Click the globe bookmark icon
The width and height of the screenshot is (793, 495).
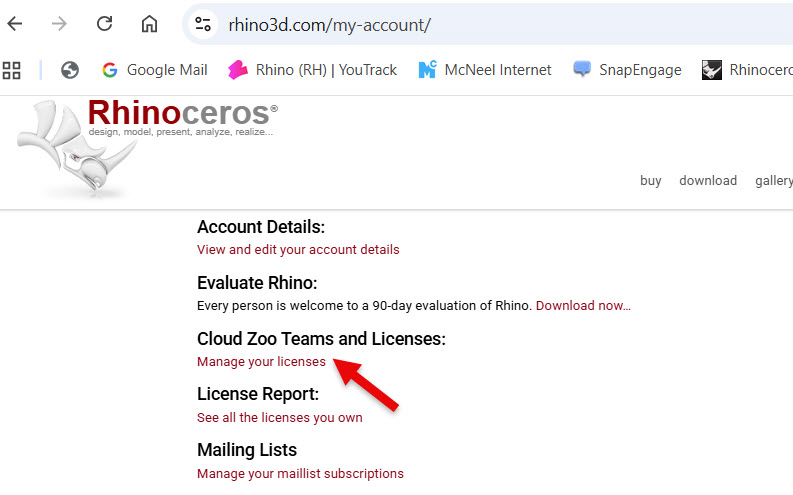pyautogui.click(x=70, y=70)
